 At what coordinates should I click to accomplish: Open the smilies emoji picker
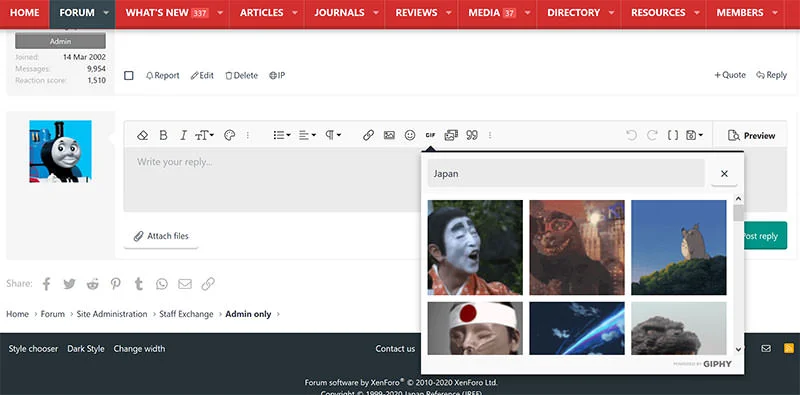click(x=410, y=135)
